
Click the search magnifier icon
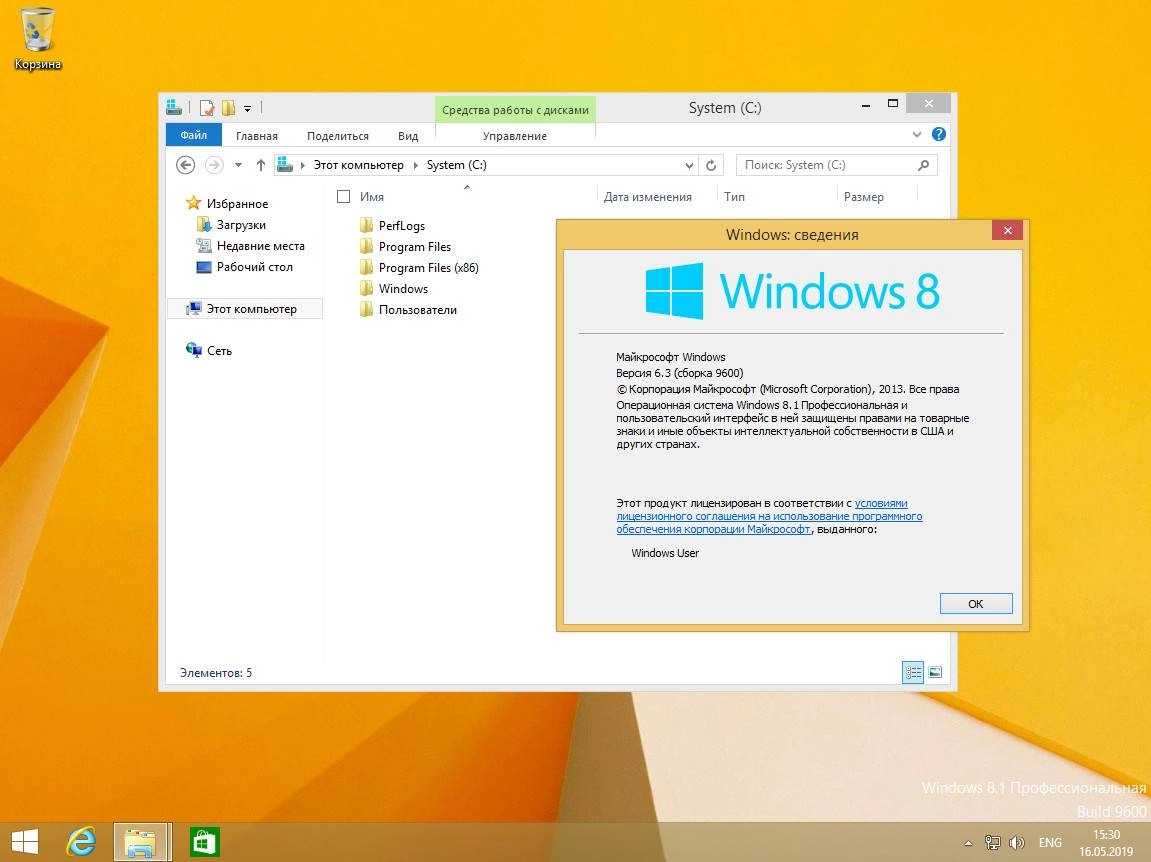coord(923,165)
